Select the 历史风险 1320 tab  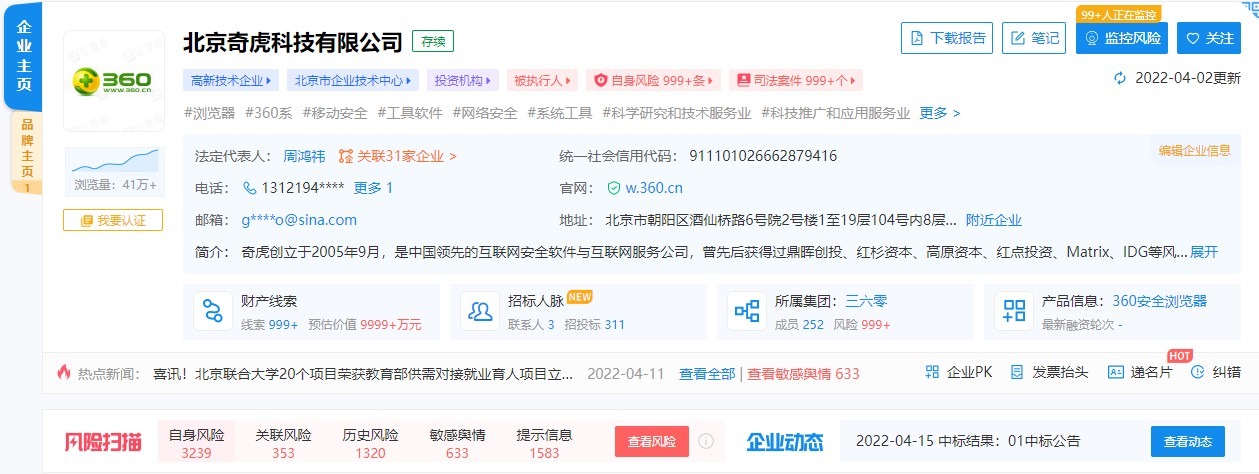pos(370,443)
